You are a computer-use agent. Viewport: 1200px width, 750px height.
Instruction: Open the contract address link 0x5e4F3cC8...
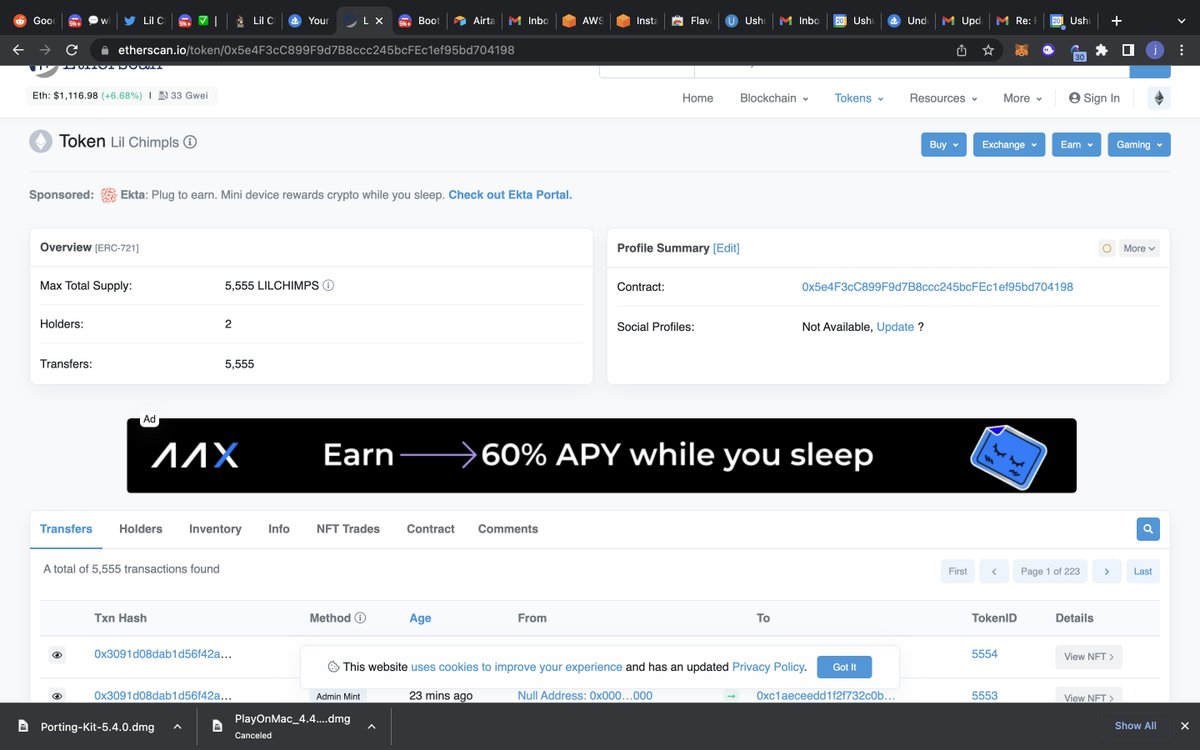pos(937,287)
